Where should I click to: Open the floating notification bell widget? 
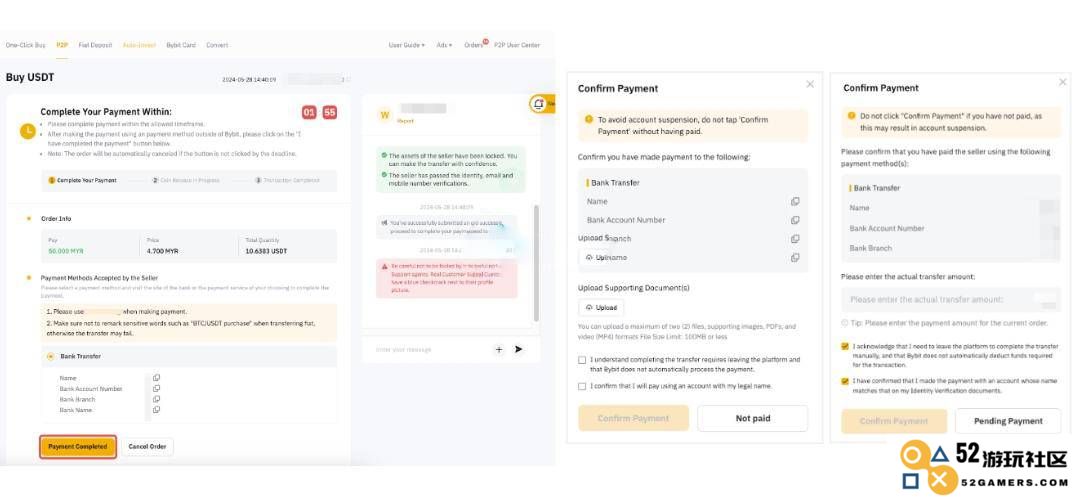tap(541, 104)
